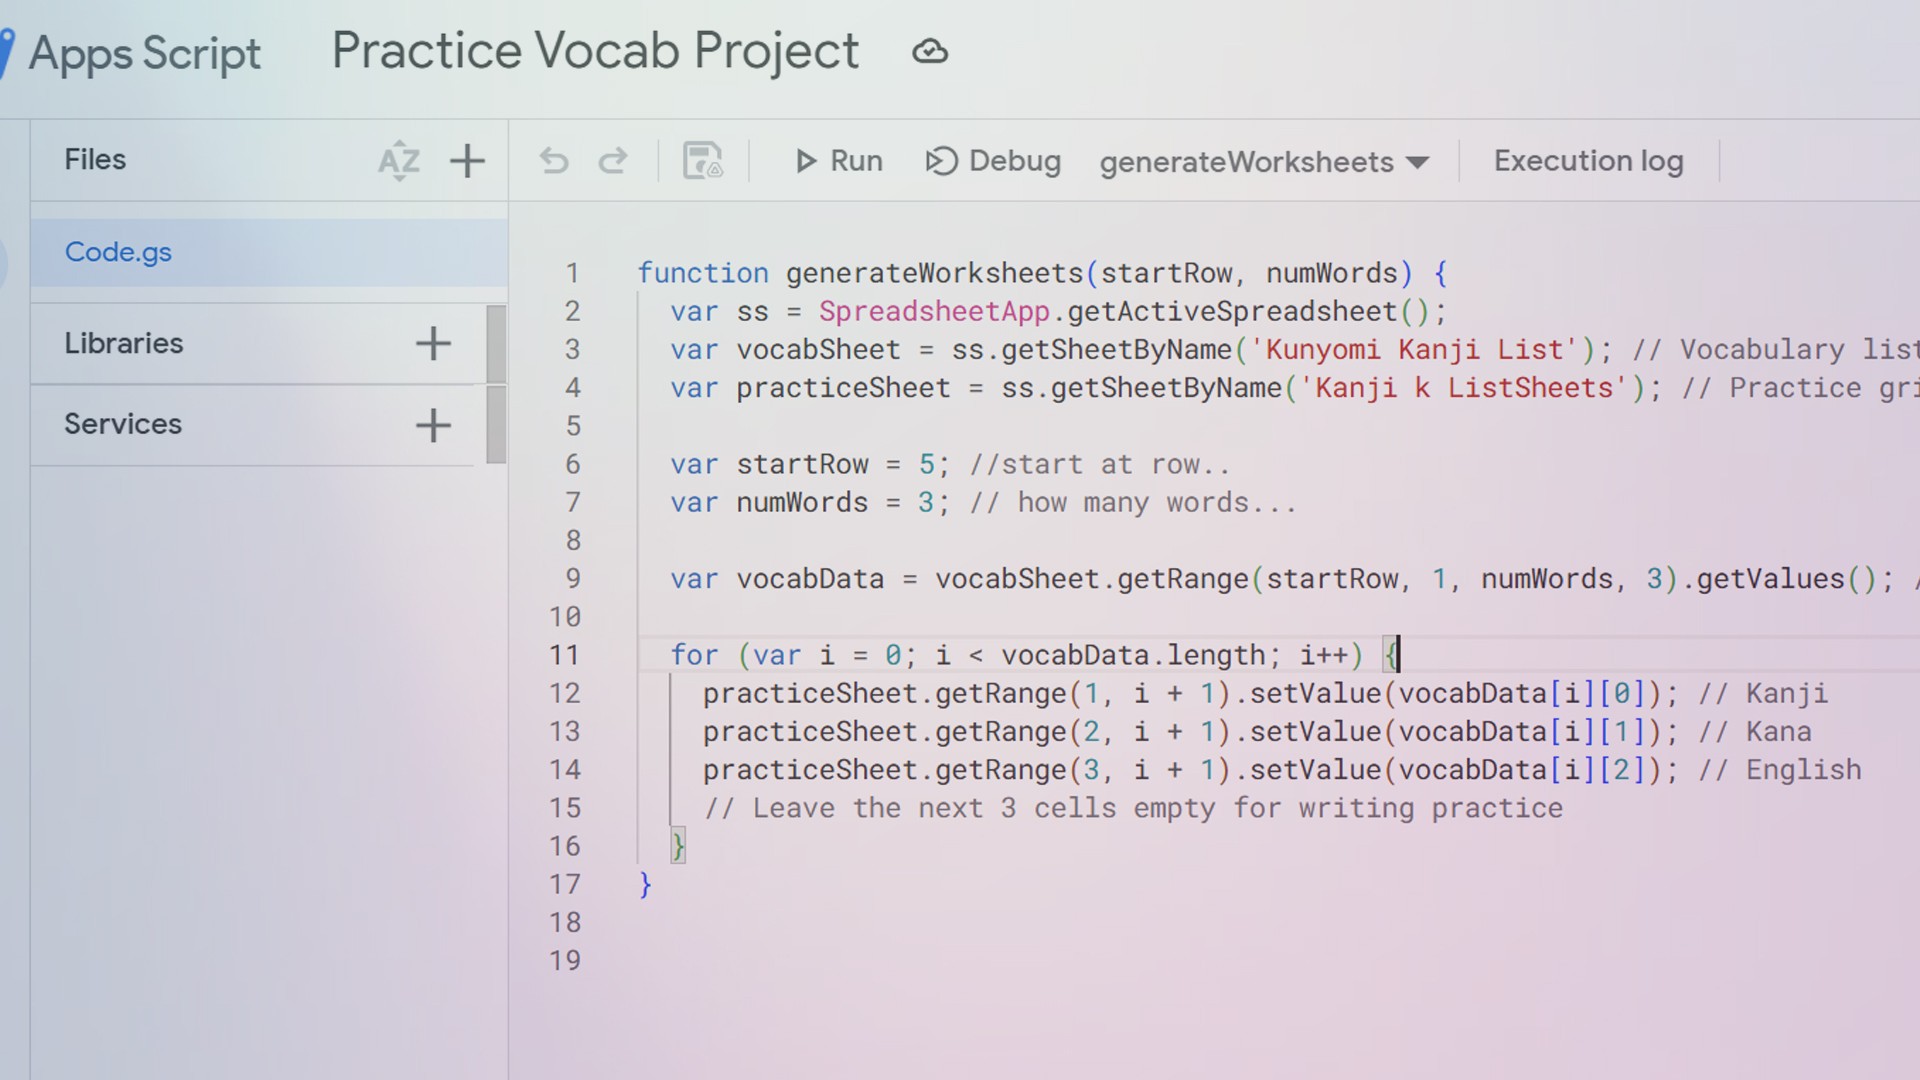Sort files alphabetically with AZ icon

click(398, 161)
